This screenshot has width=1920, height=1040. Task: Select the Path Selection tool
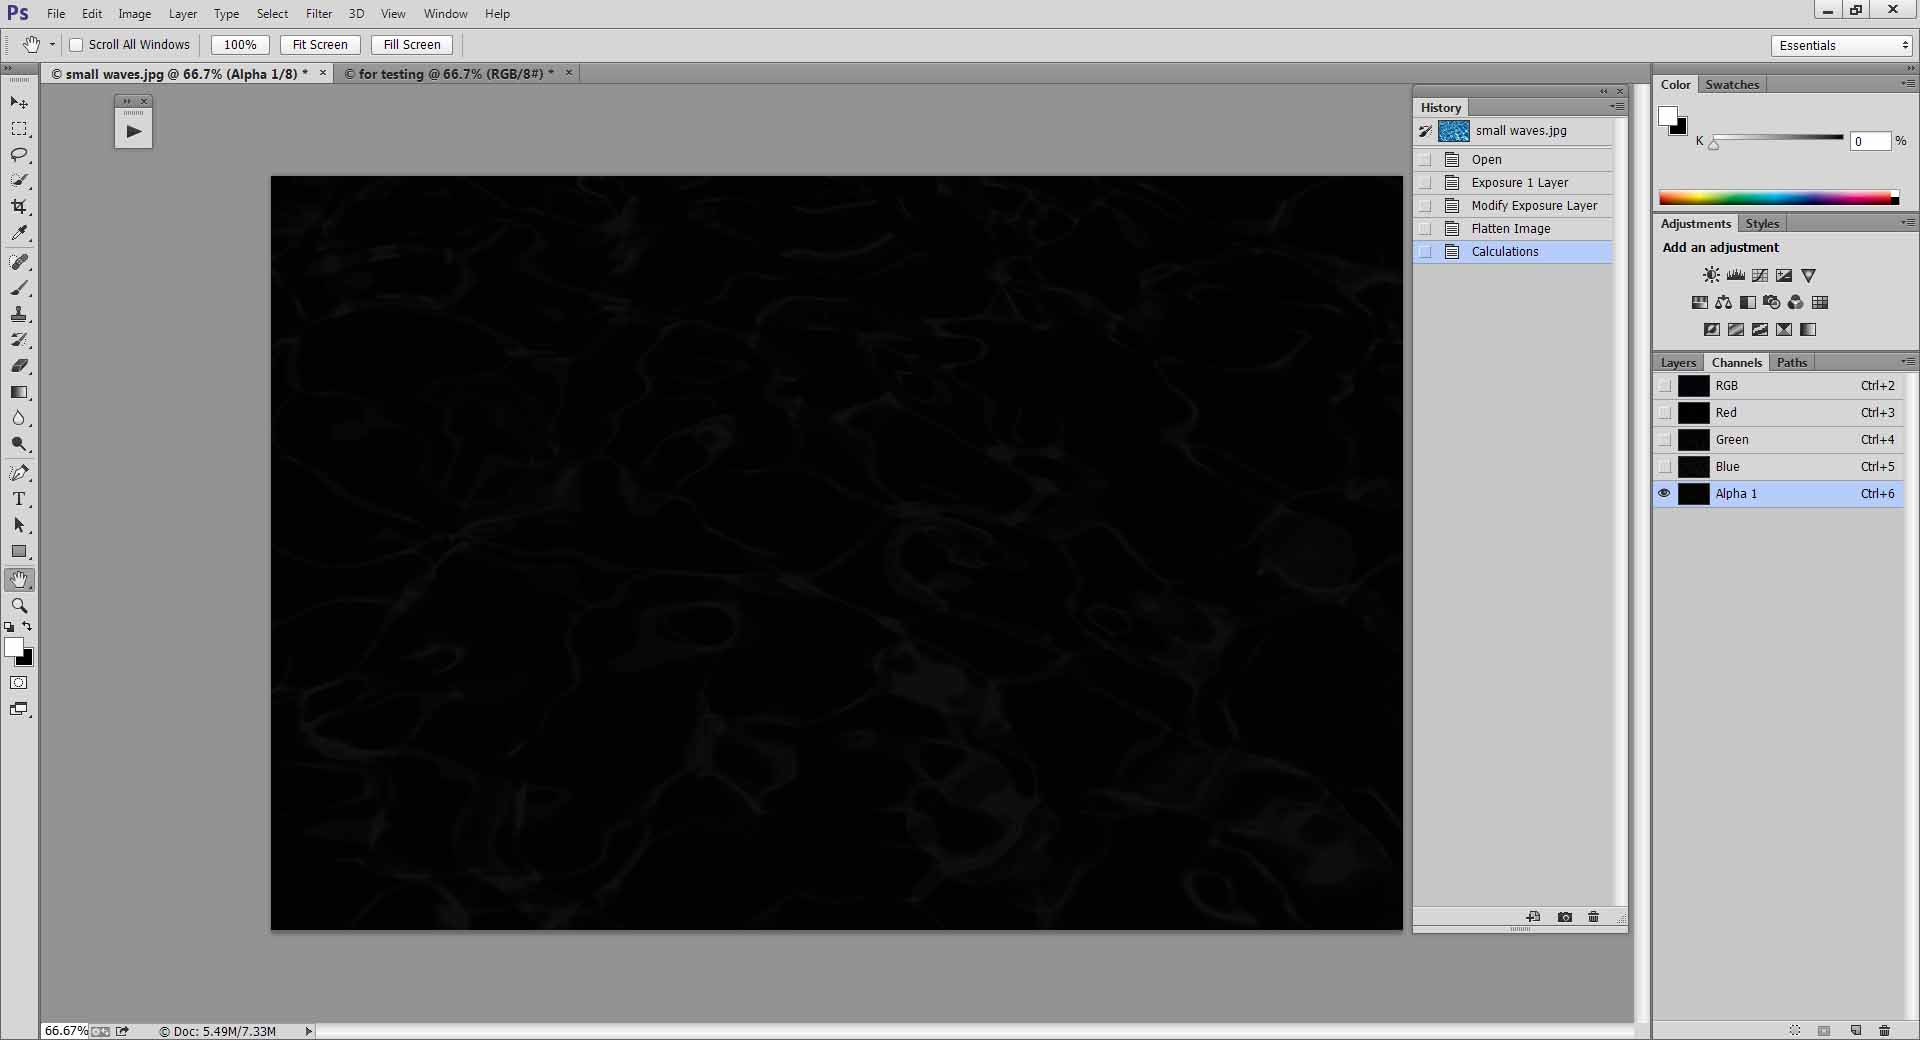pos(19,525)
